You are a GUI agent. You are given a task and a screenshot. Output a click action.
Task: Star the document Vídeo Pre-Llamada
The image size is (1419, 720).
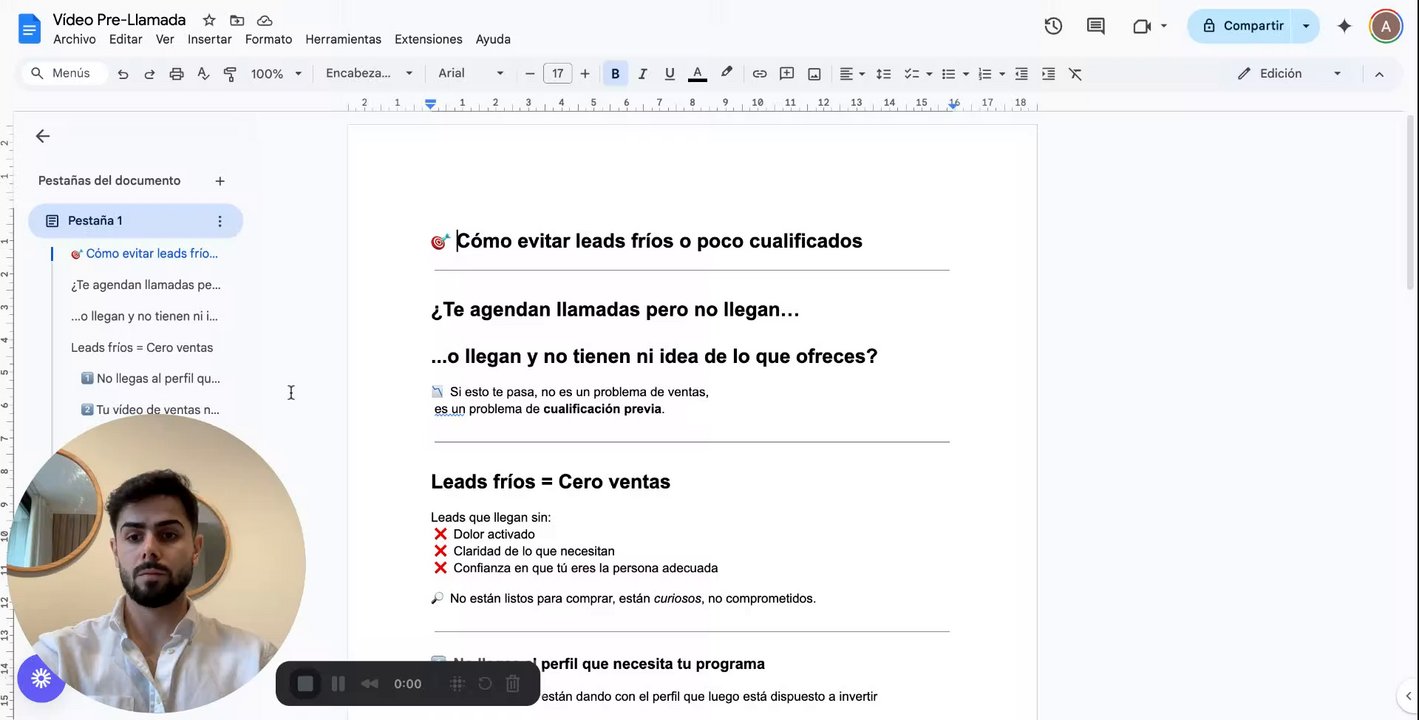[209, 20]
